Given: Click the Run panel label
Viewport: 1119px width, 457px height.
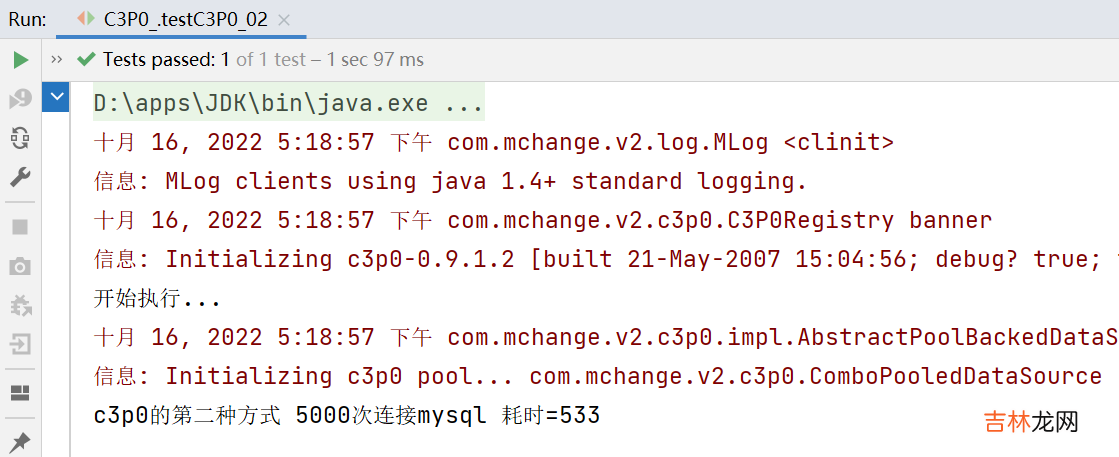Looking at the screenshot, I should point(26,19).
